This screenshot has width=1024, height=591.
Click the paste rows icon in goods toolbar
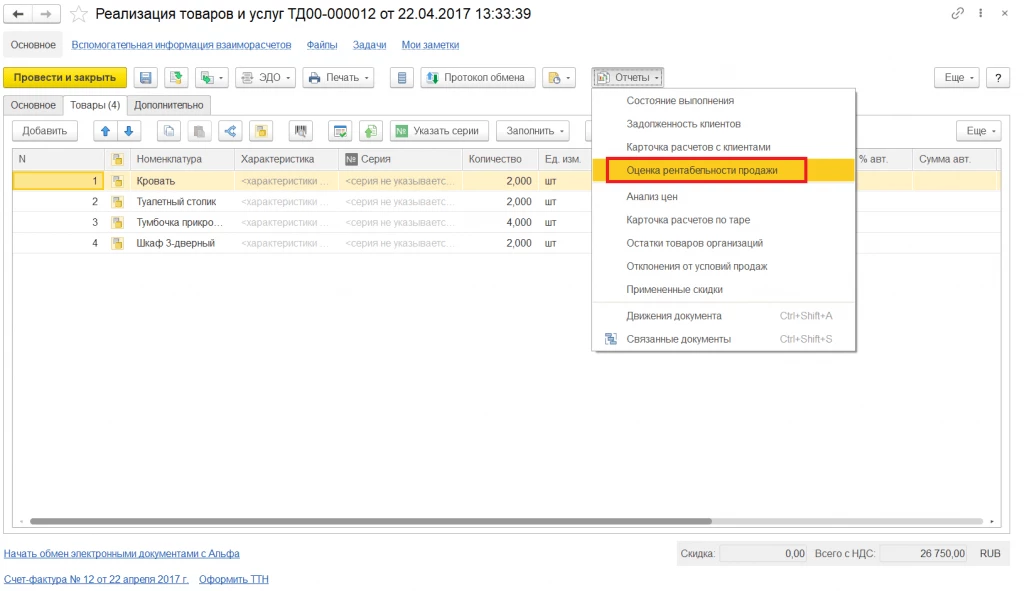click(199, 131)
